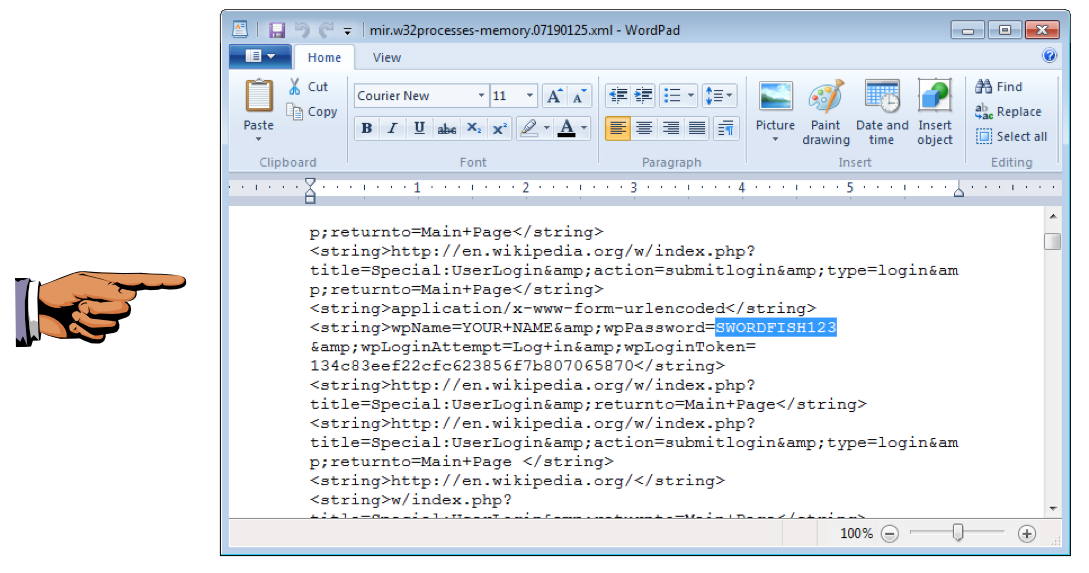The width and height of the screenshot is (1089, 573).
Task: Expand the Paste options arrow
Action: [258, 139]
